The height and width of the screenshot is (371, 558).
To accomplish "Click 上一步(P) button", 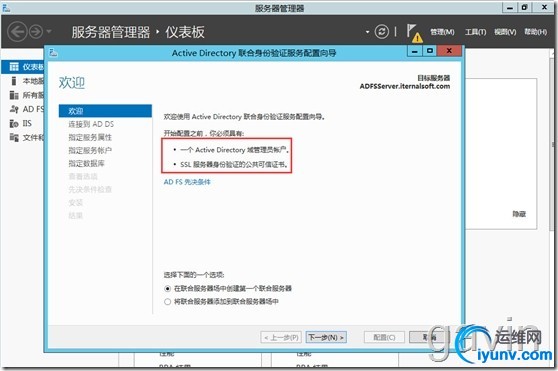I will tap(281, 337).
